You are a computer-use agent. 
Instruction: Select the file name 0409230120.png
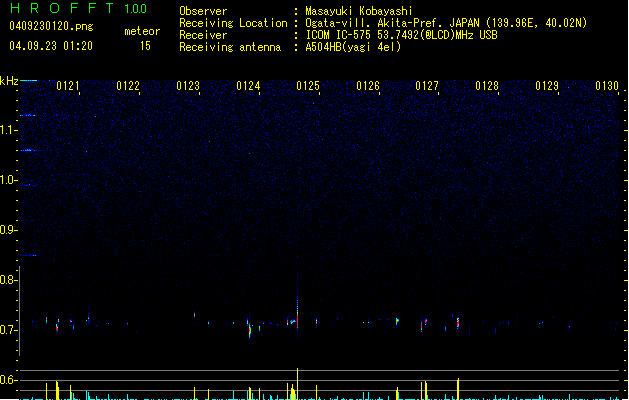pyautogui.click(x=51, y=26)
